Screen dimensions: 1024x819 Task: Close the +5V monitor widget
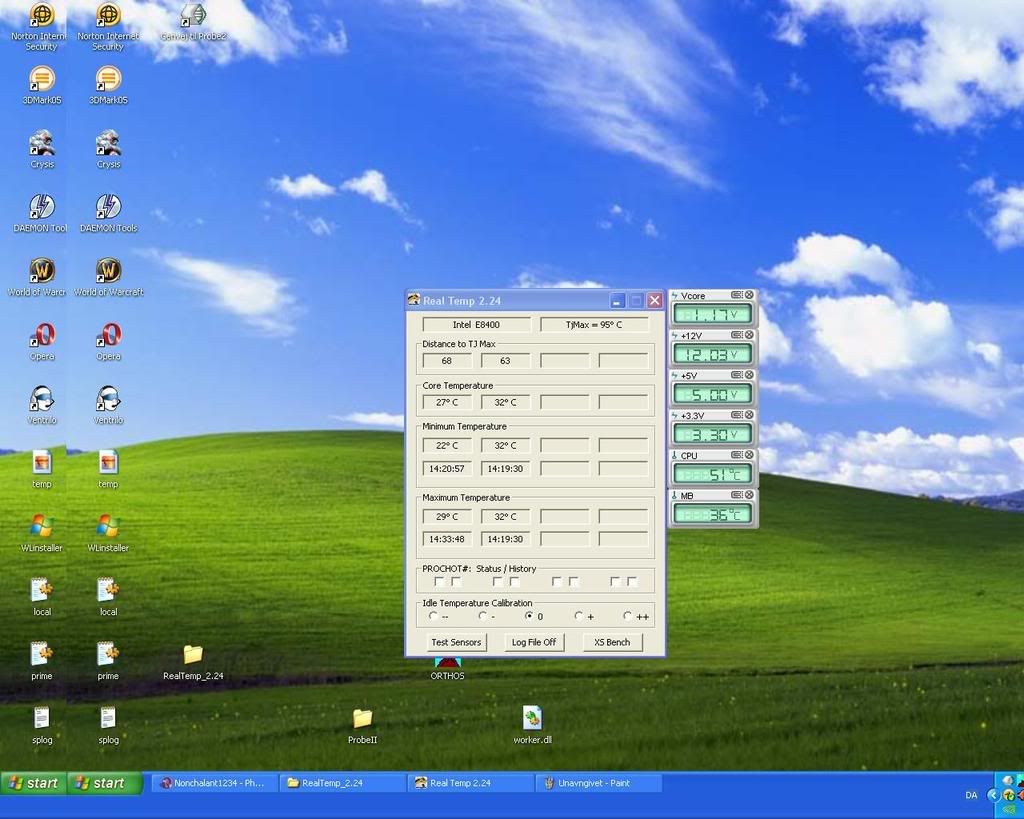(749, 375)
